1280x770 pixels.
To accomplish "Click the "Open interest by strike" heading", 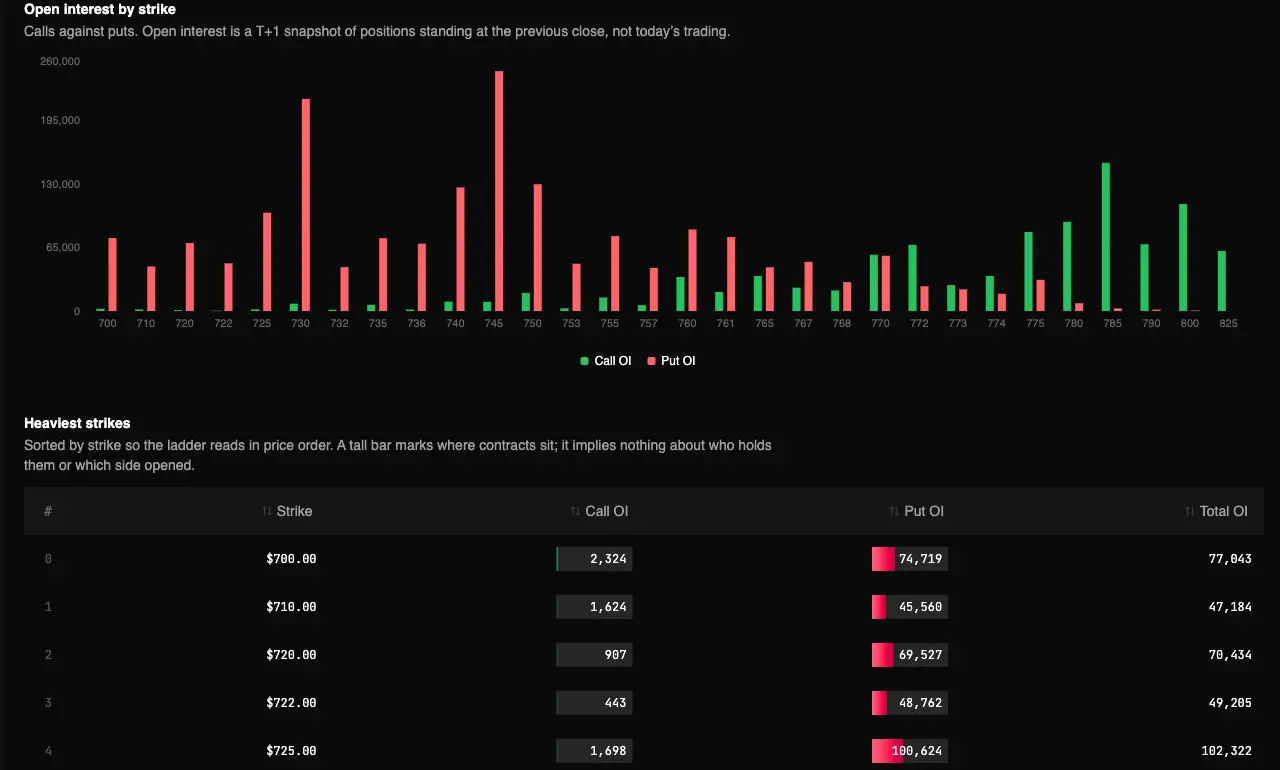I will (100, 9).
